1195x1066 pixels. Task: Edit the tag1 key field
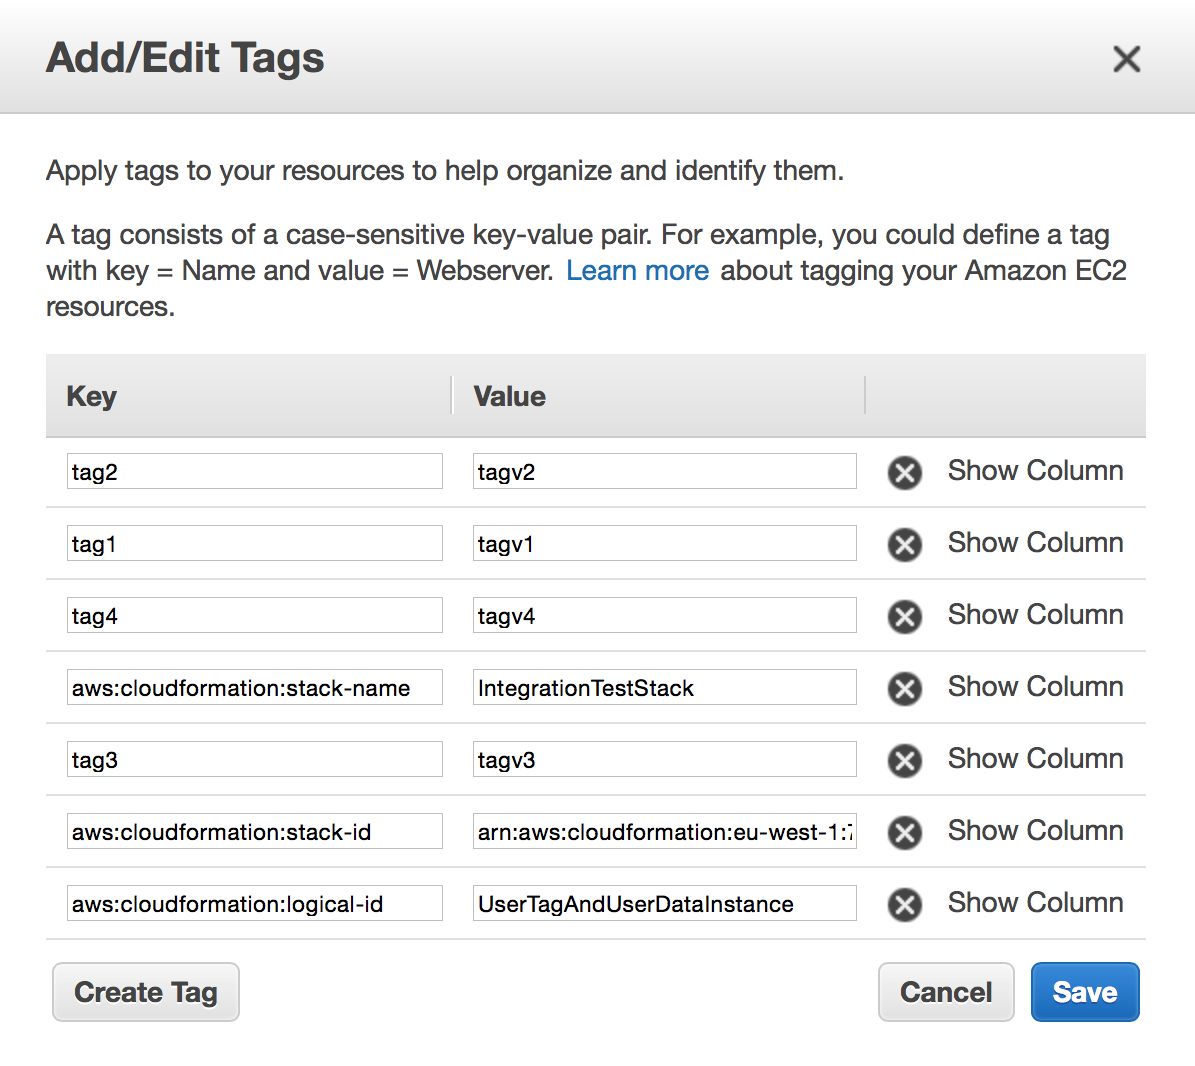[x=254, y=543]
